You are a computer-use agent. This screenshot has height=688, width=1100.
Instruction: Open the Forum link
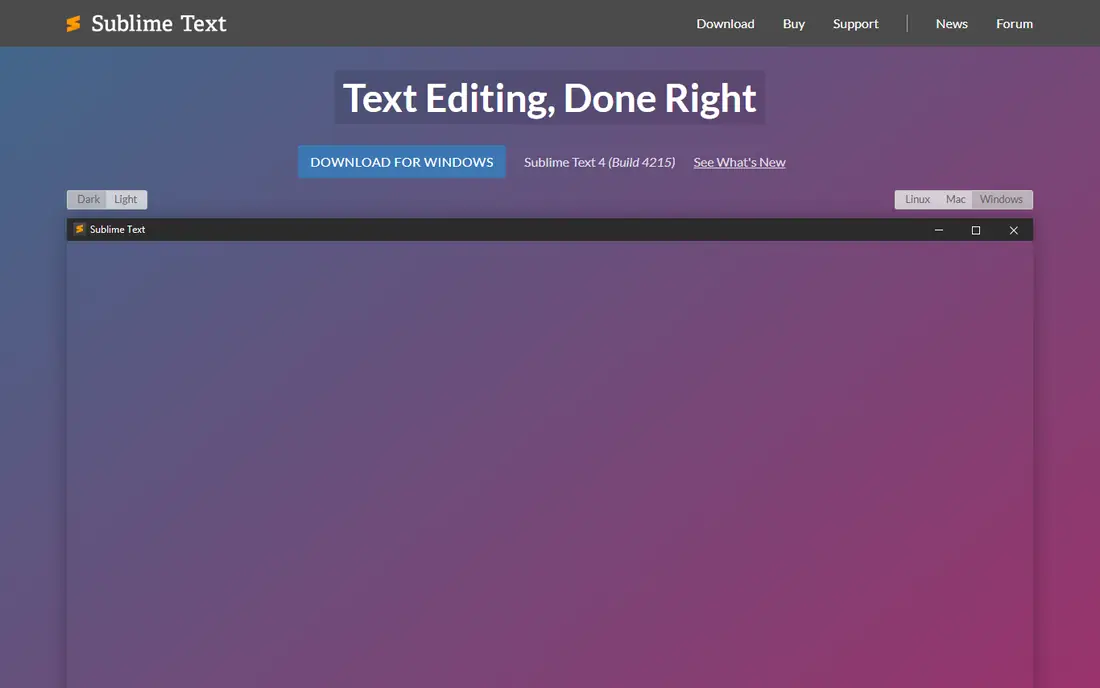click(x=1014, y=24)
